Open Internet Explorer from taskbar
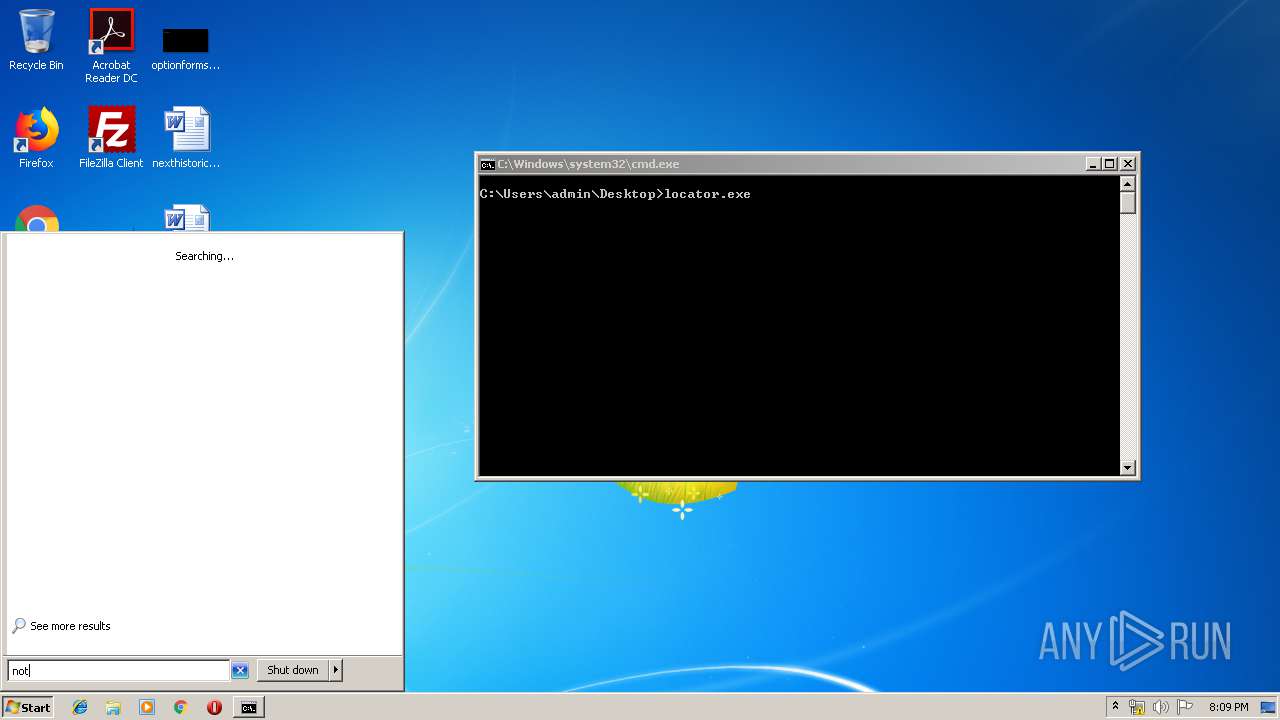Image resolution: width=1280 pixels, height=720 pixels. click(x=80, y=707)
